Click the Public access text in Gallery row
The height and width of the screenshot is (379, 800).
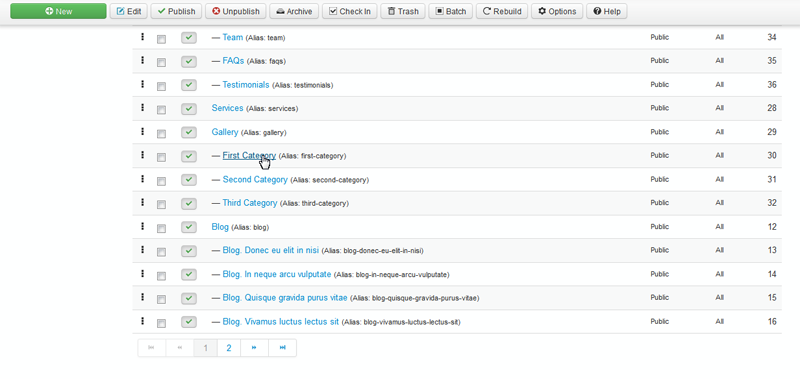659,132
